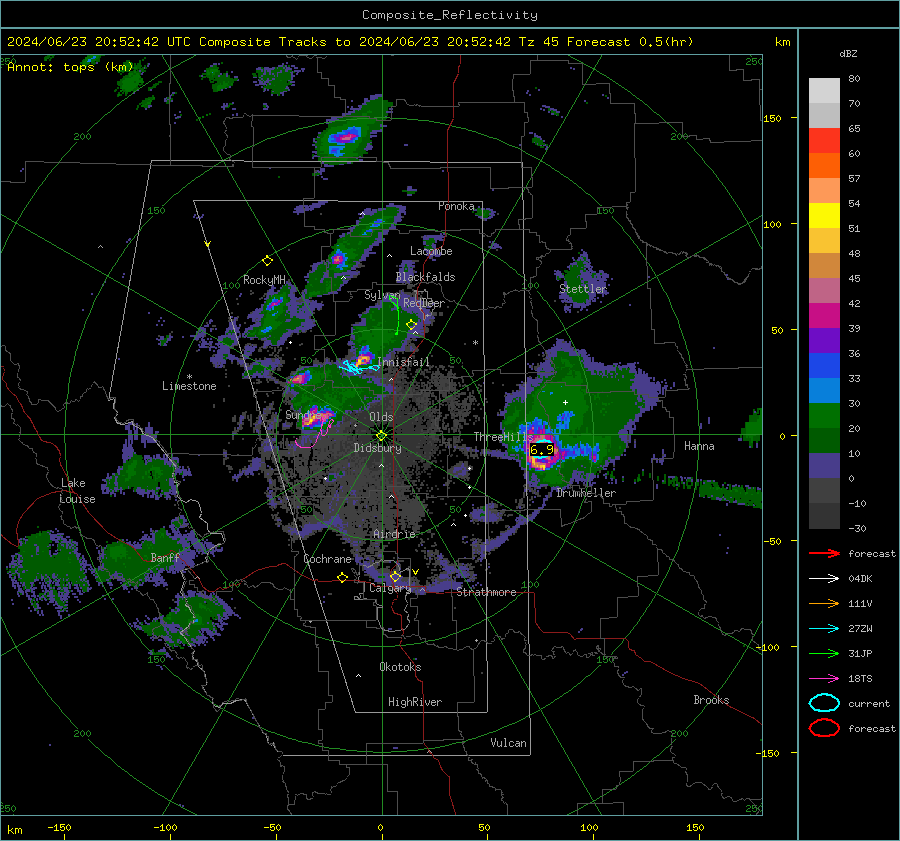
Task: Click the red forecast arrow legend icon
Action: (824, 553)
